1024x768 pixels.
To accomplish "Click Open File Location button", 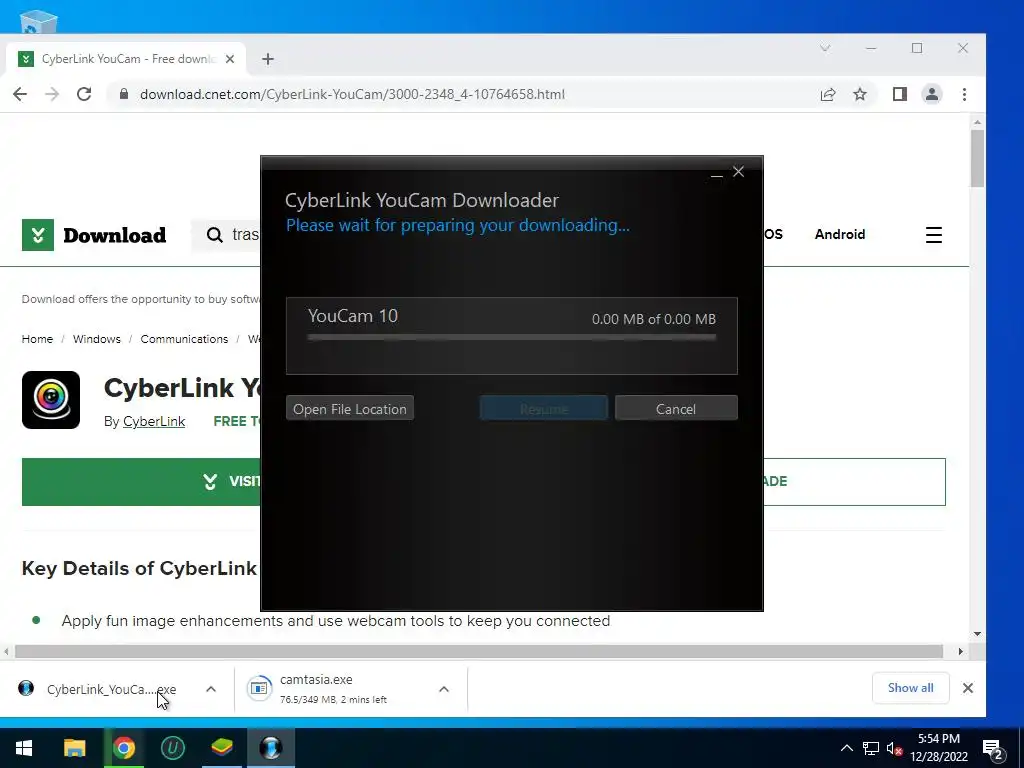I will (x=350, y=408).
